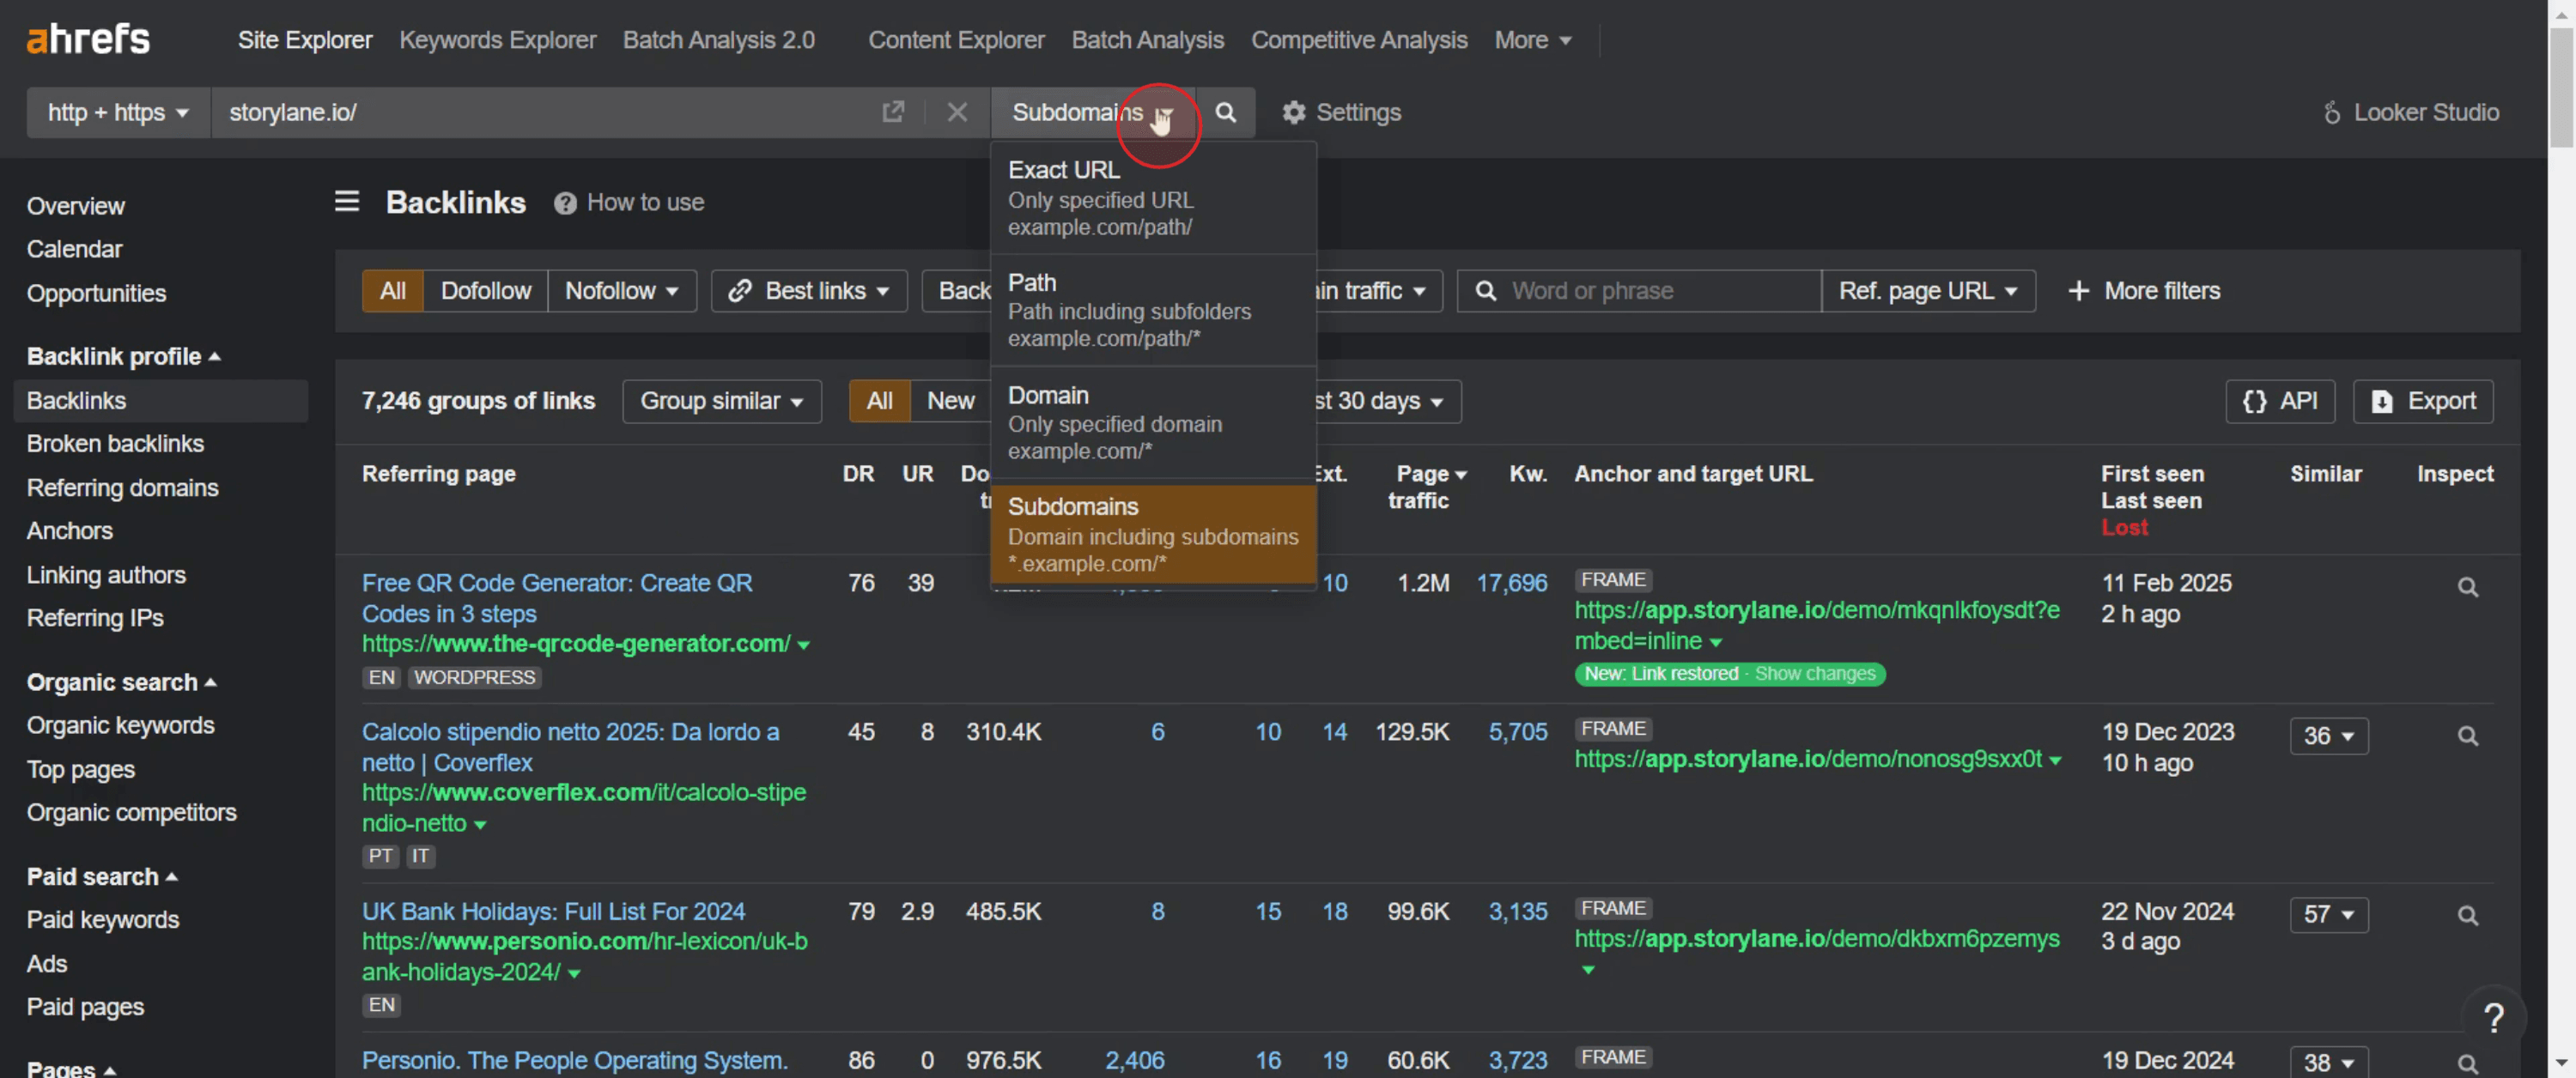2576x1078 pixels.
Task: Click the round question mark help button
Action: click(x=2493, y=1018)
